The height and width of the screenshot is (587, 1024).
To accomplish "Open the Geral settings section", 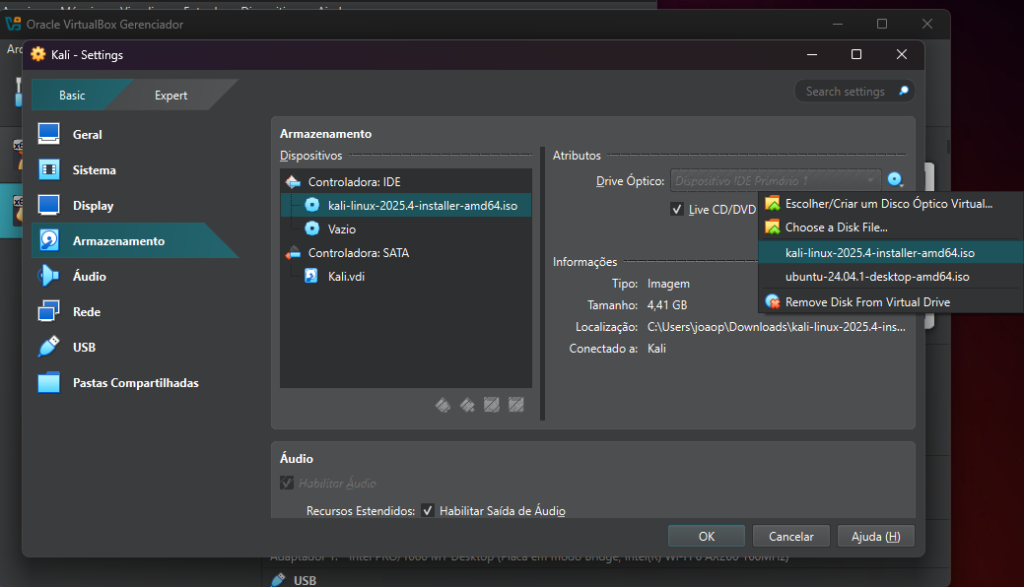I will [x=87, y=135].
